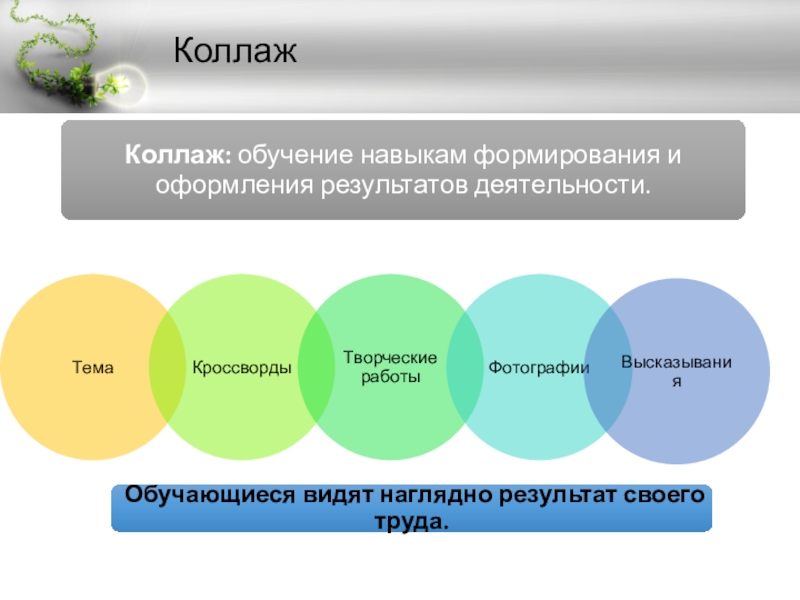Click the blue circle "Высказывания"
The height and width of the screenshot is (600, 800).
(677, 371)
